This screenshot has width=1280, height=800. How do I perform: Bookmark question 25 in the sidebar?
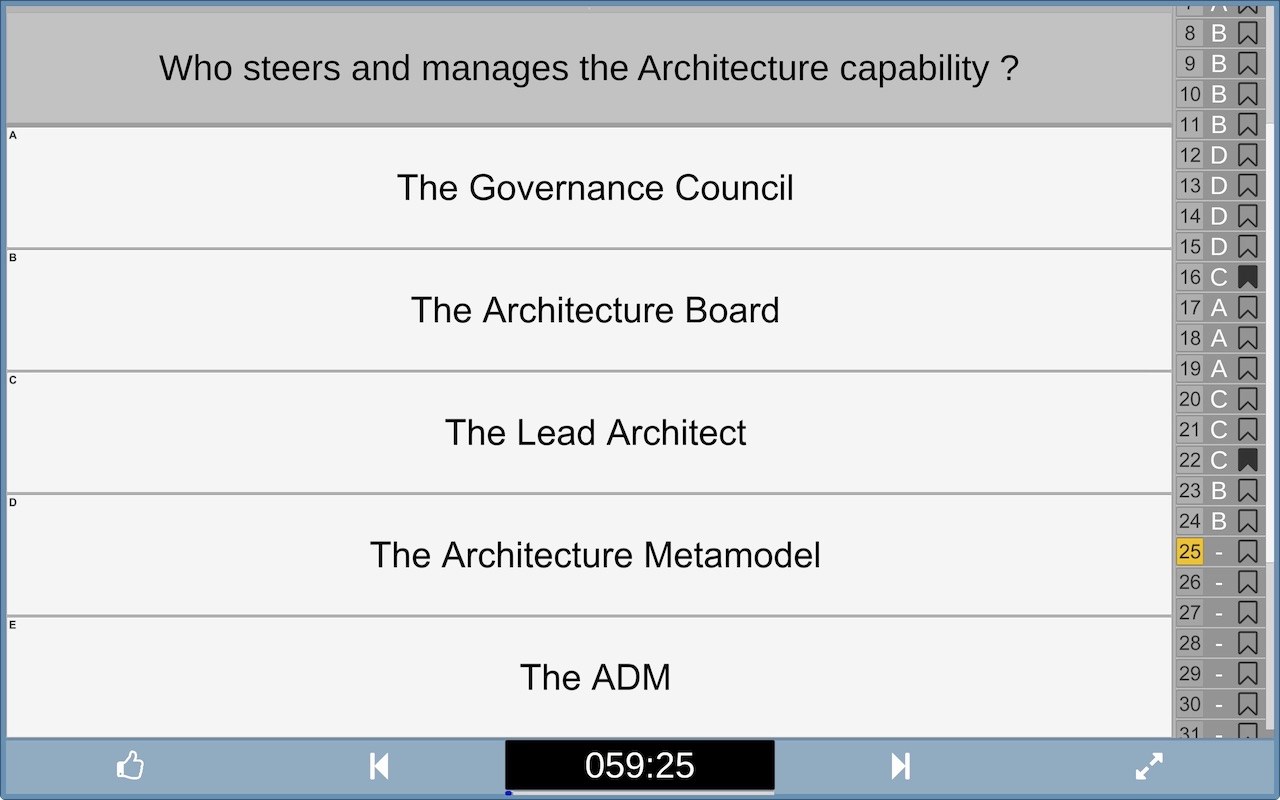[1247, 551]
